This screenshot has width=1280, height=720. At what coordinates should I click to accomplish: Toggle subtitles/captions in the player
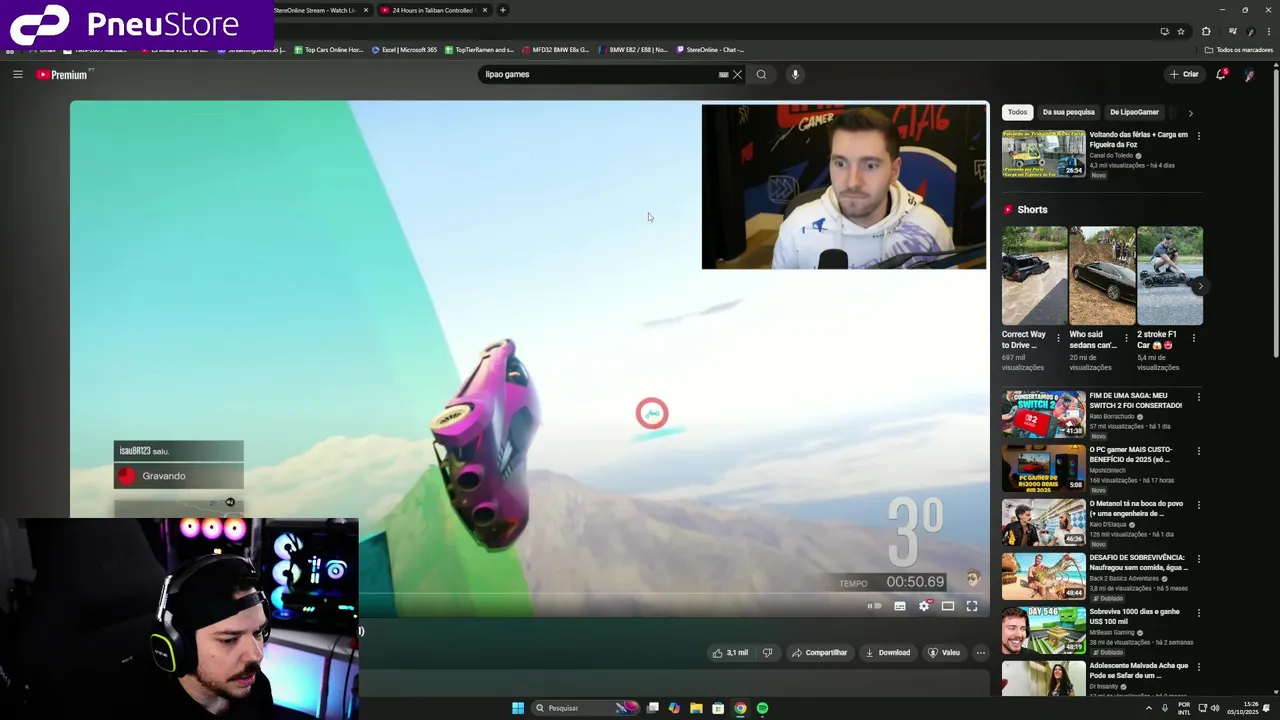[900, 606]
